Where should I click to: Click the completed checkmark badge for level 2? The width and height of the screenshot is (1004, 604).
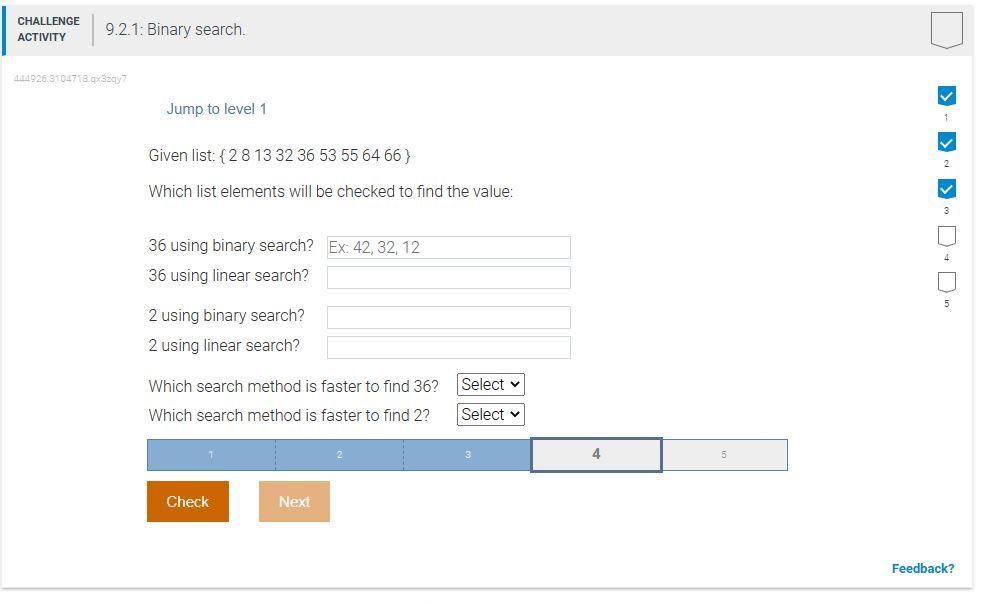(945, 142)
